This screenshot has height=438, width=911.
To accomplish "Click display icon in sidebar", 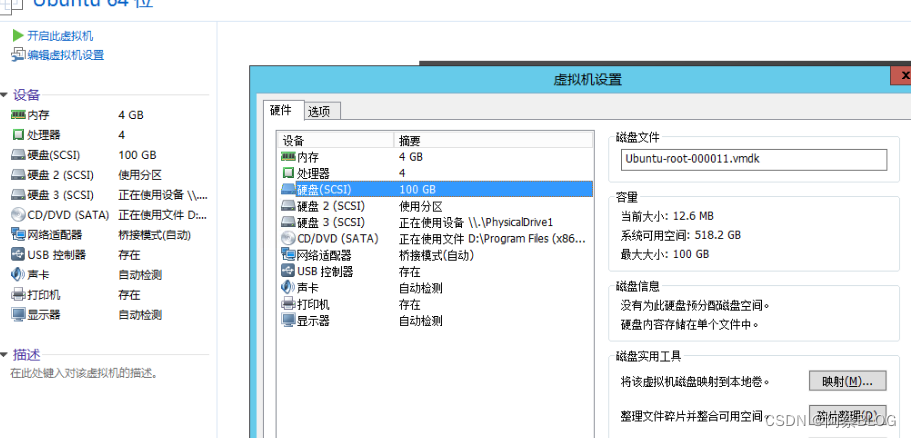I will click(x=19, y=315).
